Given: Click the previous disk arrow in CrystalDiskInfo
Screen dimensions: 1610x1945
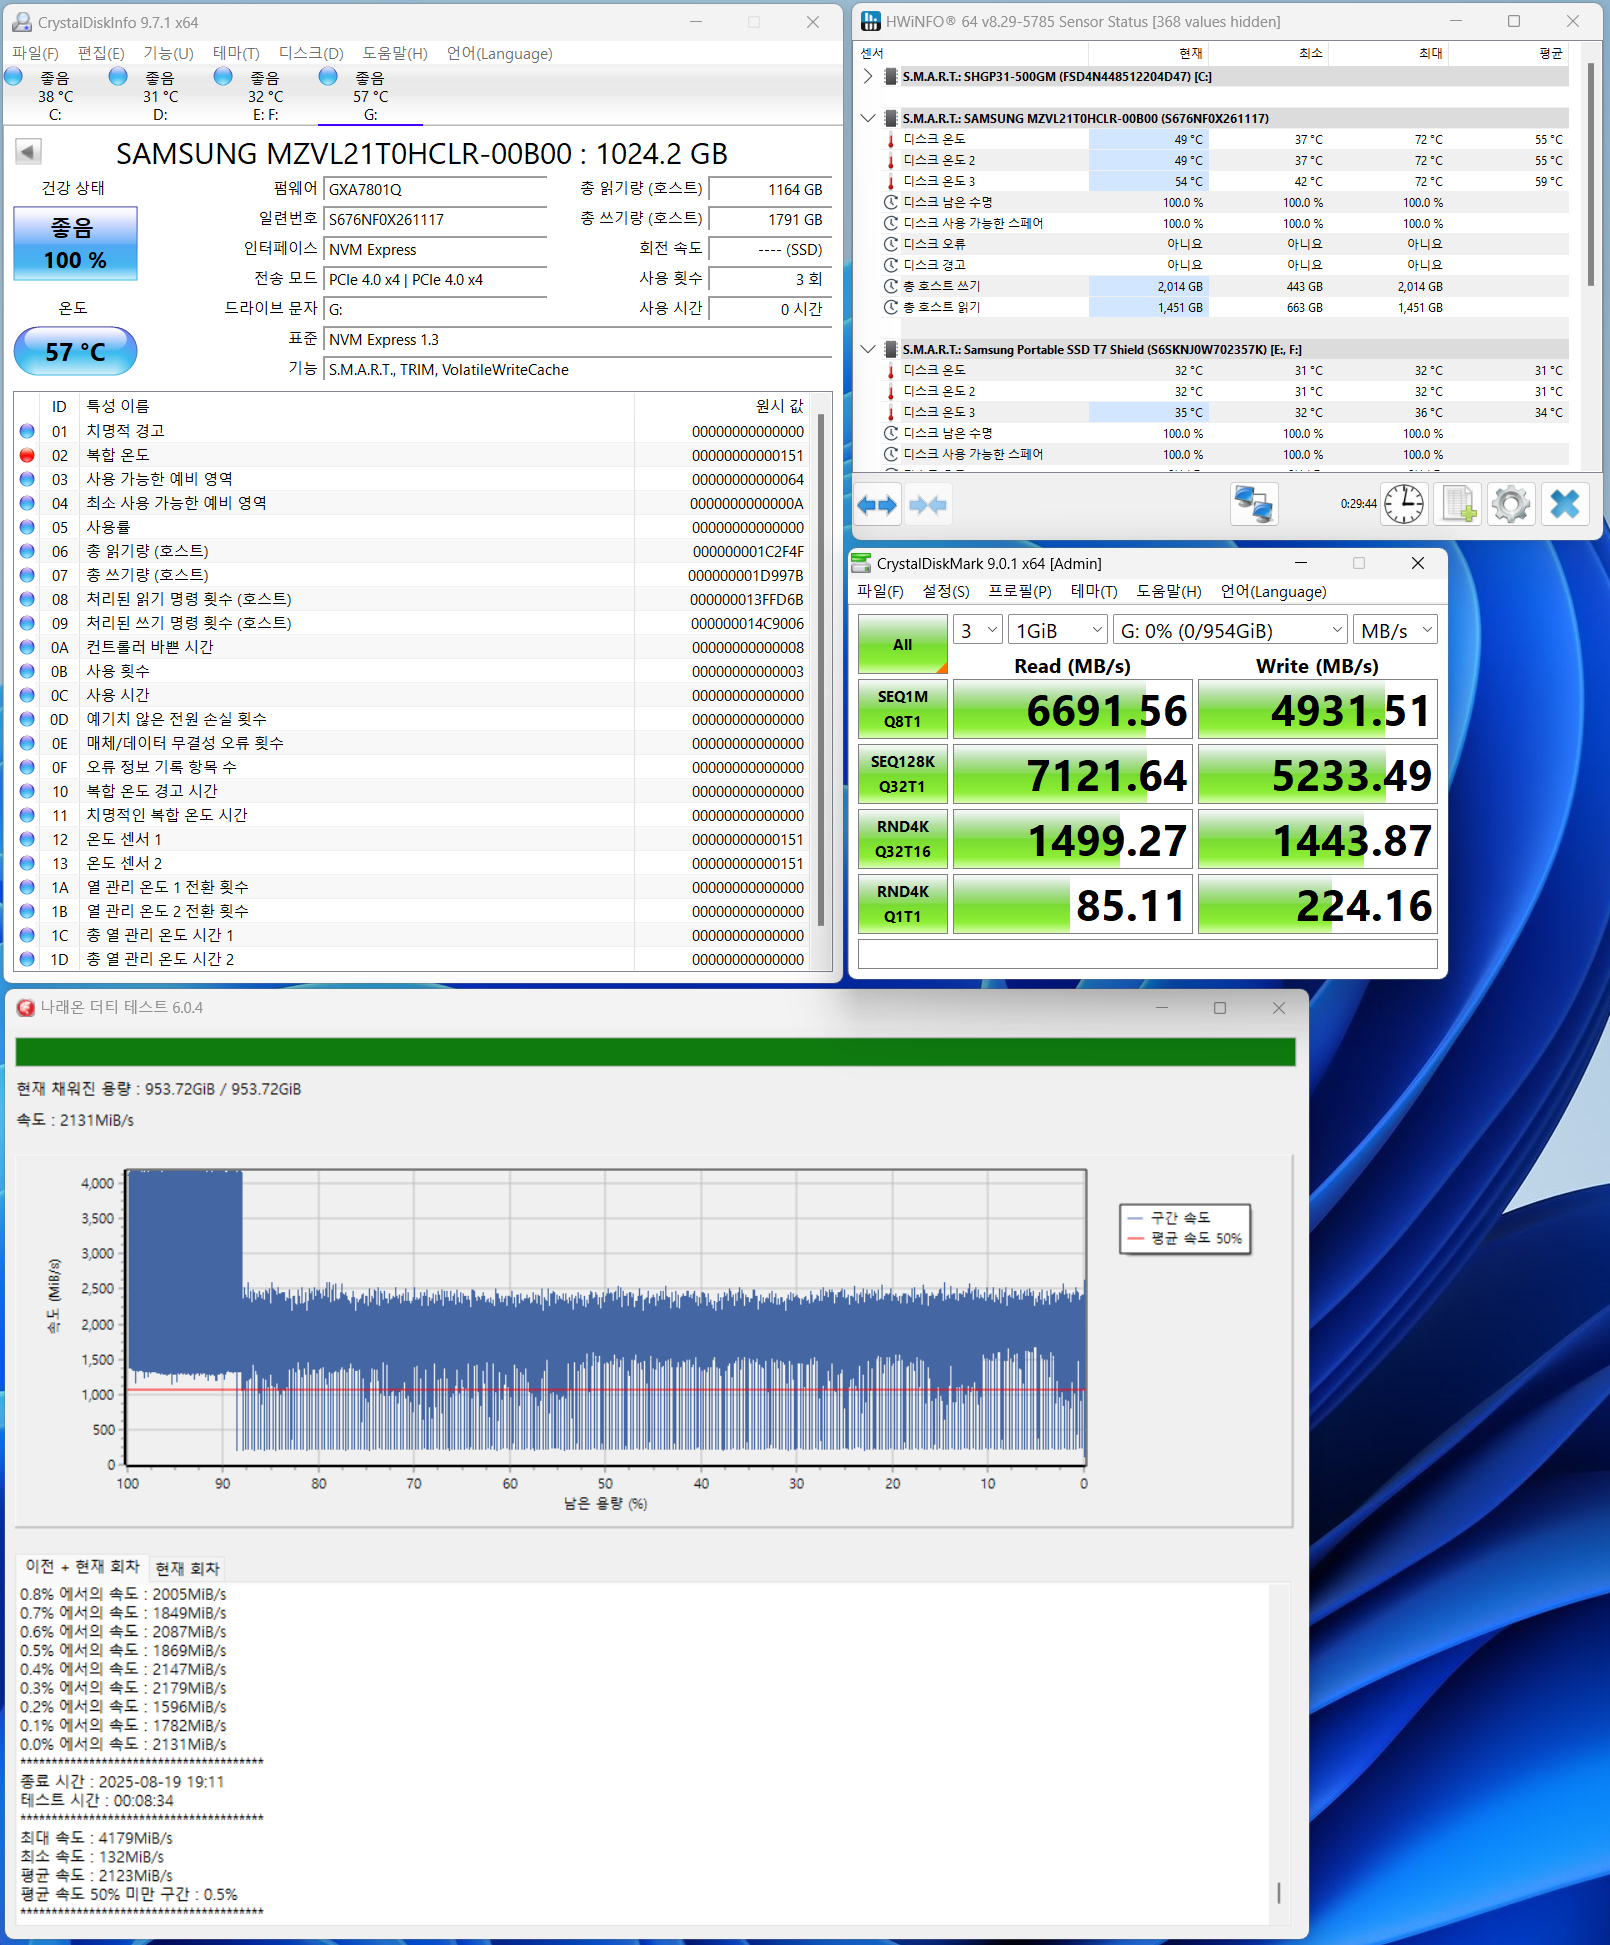Looking at the screenshot, I should pos(28,152).
